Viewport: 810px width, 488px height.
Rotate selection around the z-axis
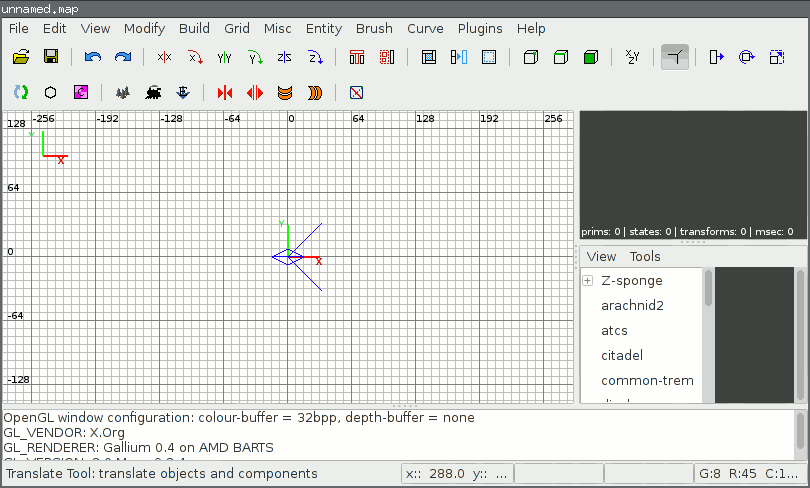(315, 57)
